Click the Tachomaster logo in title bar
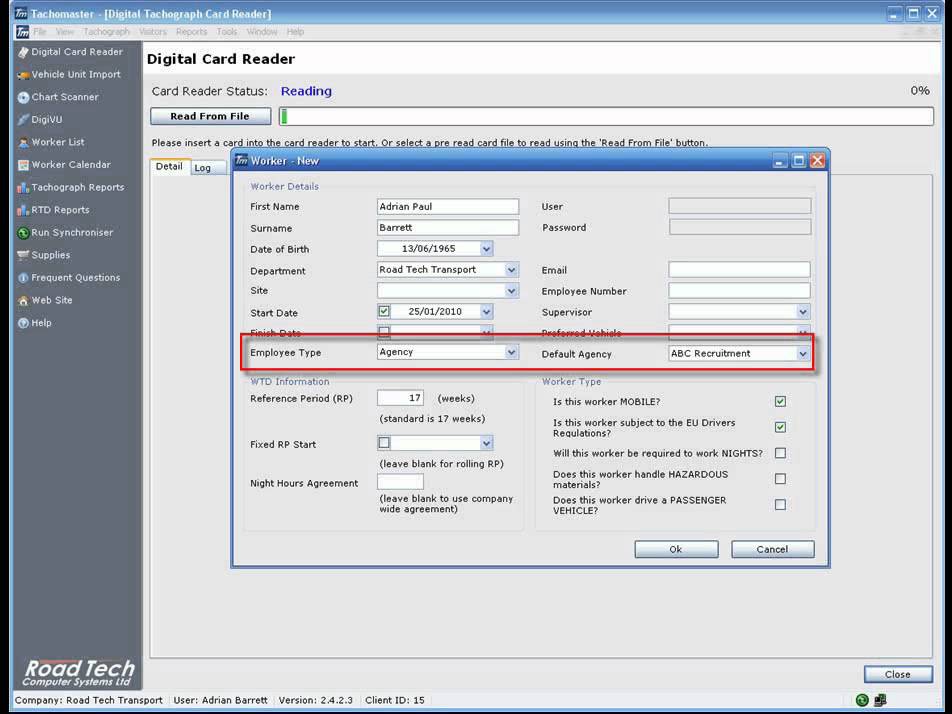Screen dimensions: 952x714 (21, 13)
